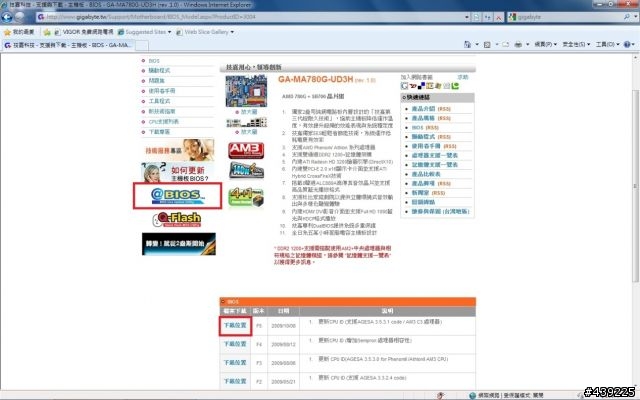Open the Tools (工具) menu
The image size is (640, 400).
tap(607, 44)
